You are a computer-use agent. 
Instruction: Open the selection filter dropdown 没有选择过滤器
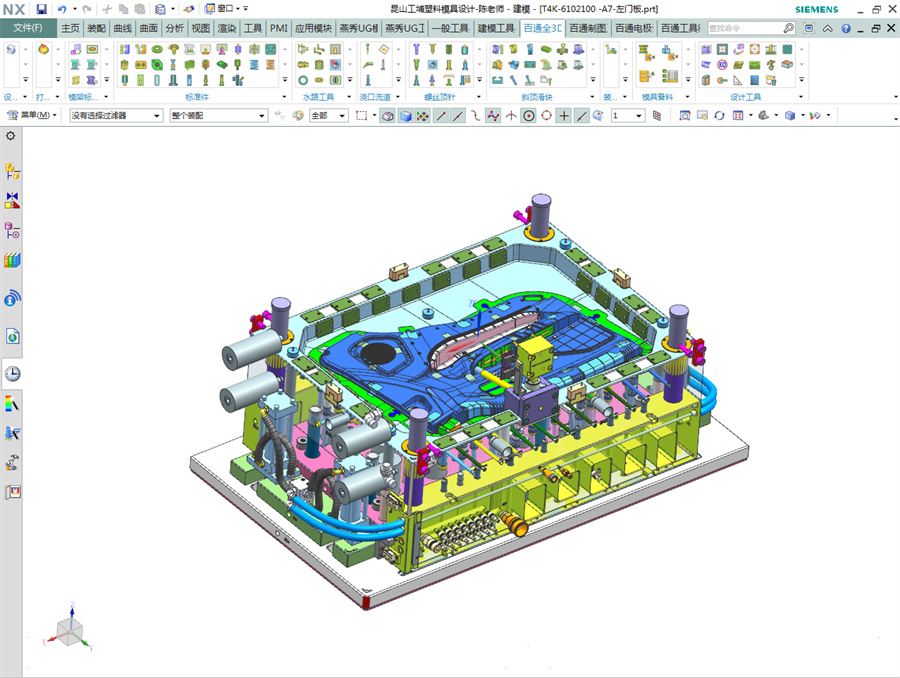[115, 116]
